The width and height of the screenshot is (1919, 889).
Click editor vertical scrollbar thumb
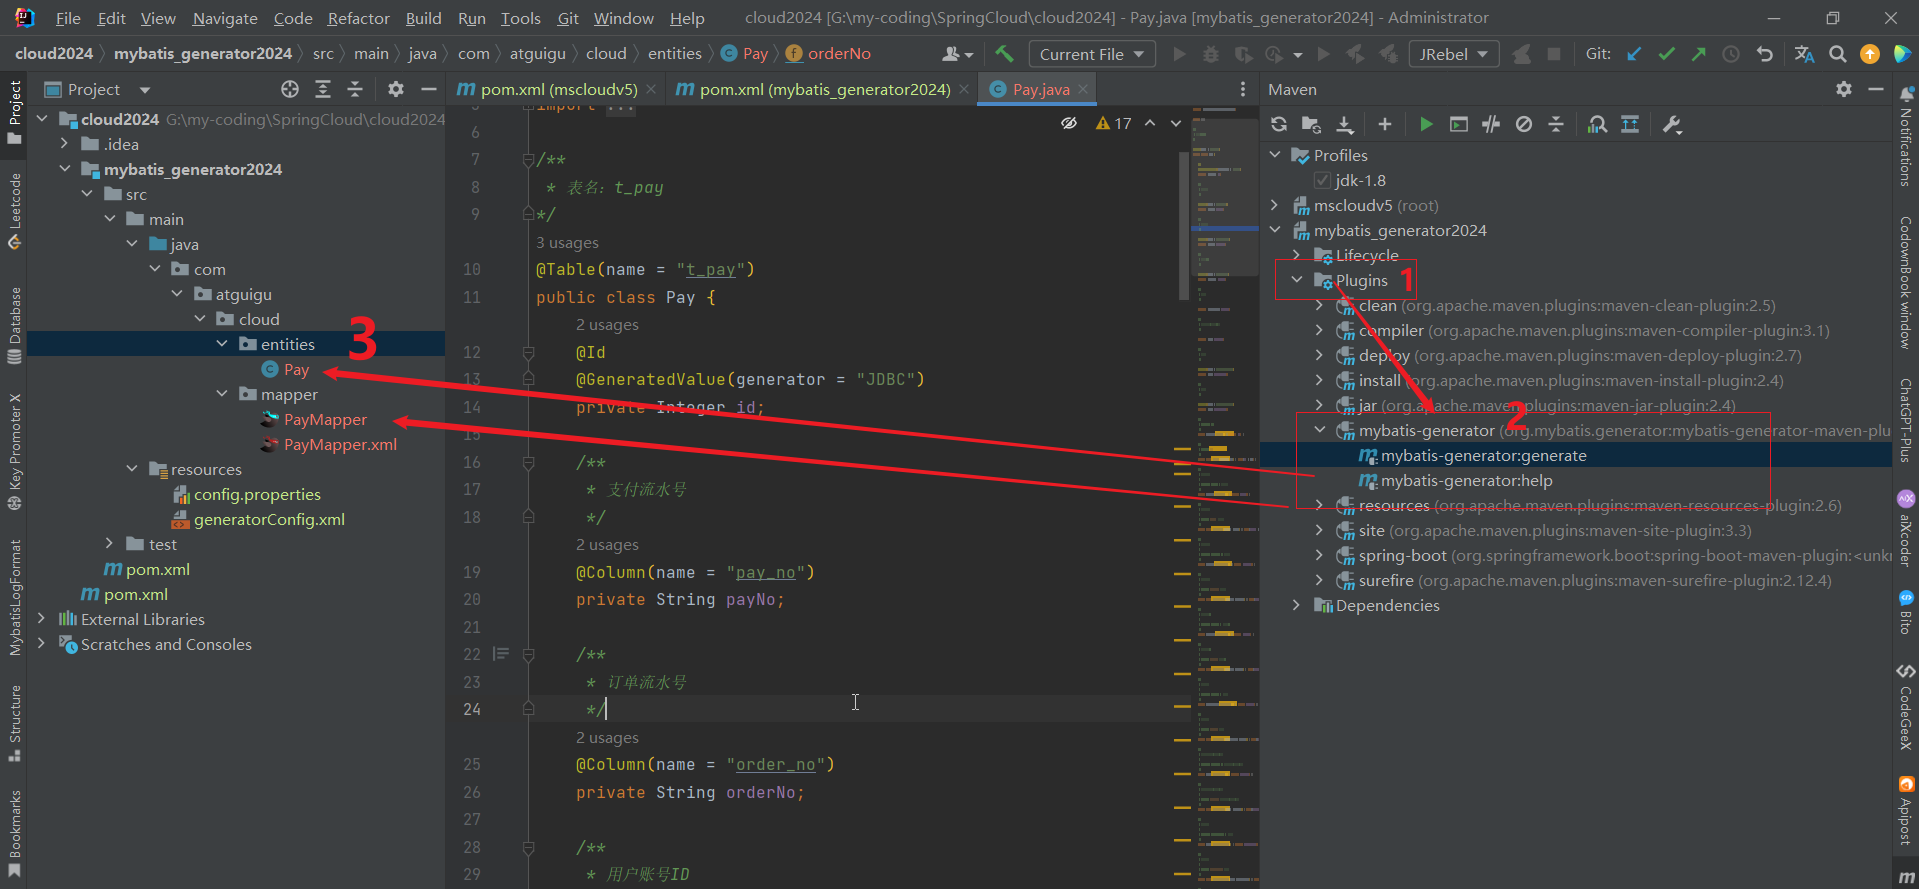tap(1184, 226)
